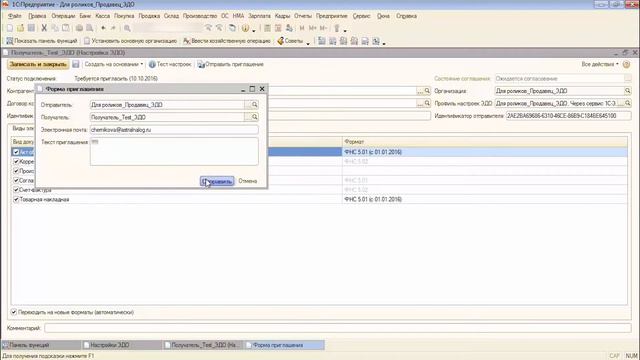Open the Calculator icon in toolbar

coord(267,28)
